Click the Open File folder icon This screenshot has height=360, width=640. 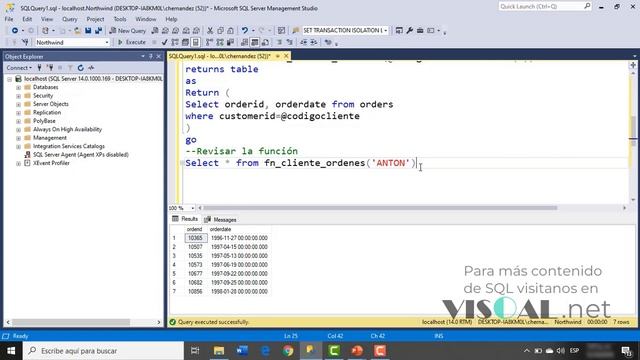coord(77,31)
